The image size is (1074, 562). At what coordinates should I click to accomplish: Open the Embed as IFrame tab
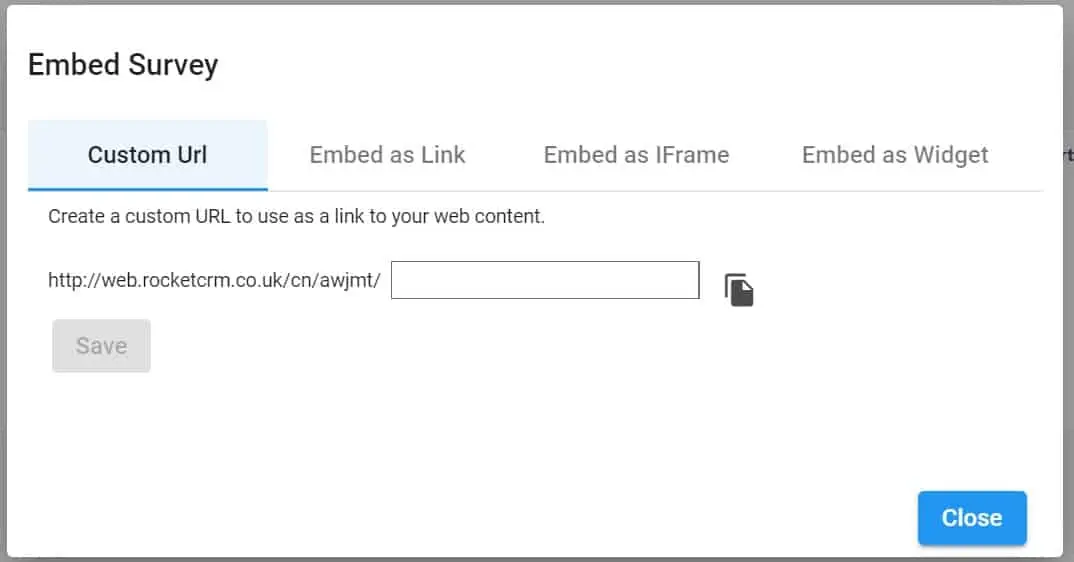pos(636,155)
